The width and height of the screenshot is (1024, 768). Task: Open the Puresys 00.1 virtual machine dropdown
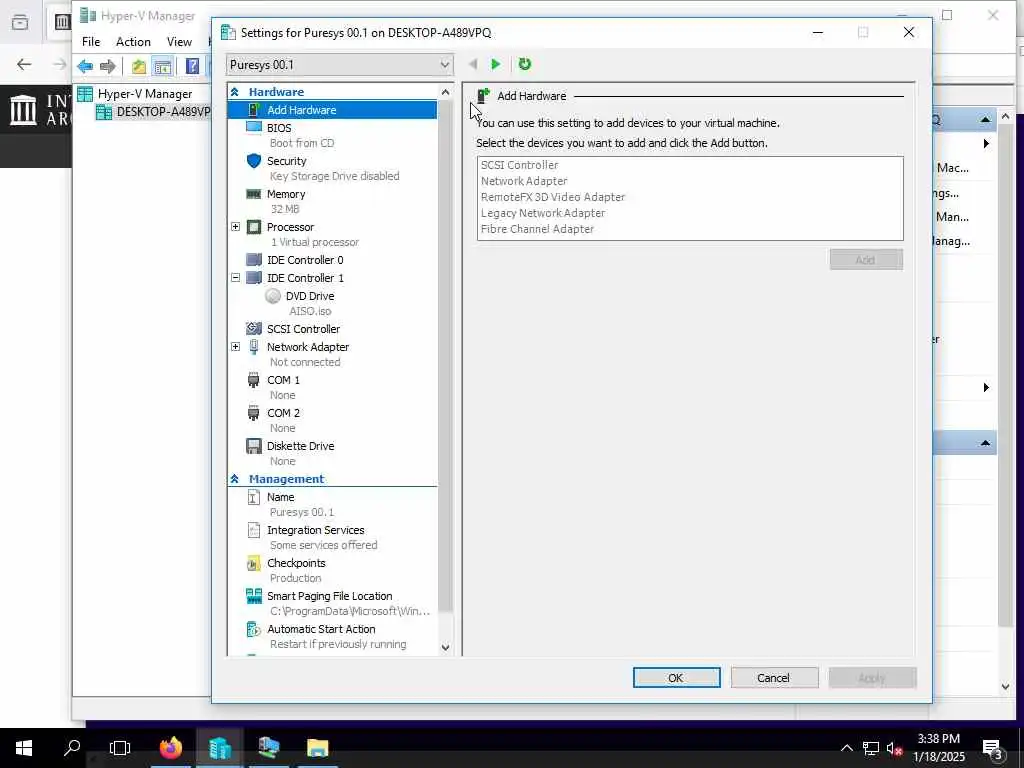340,65
